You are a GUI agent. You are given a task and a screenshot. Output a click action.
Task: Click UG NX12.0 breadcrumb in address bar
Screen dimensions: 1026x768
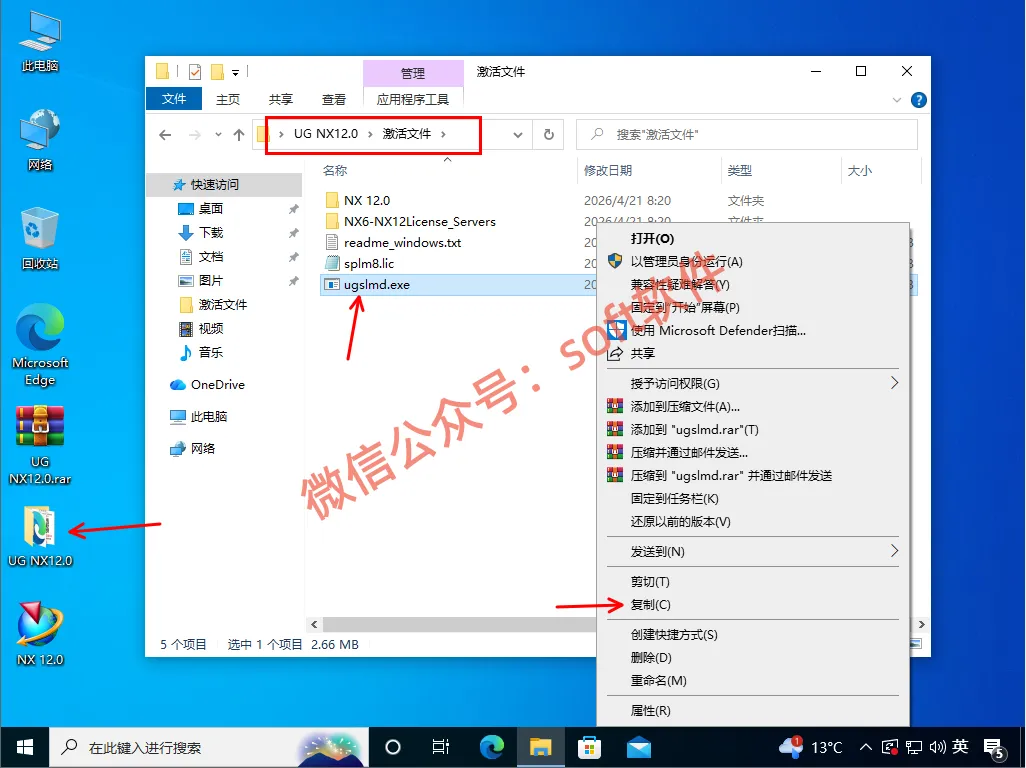click(x=326, y=134)
